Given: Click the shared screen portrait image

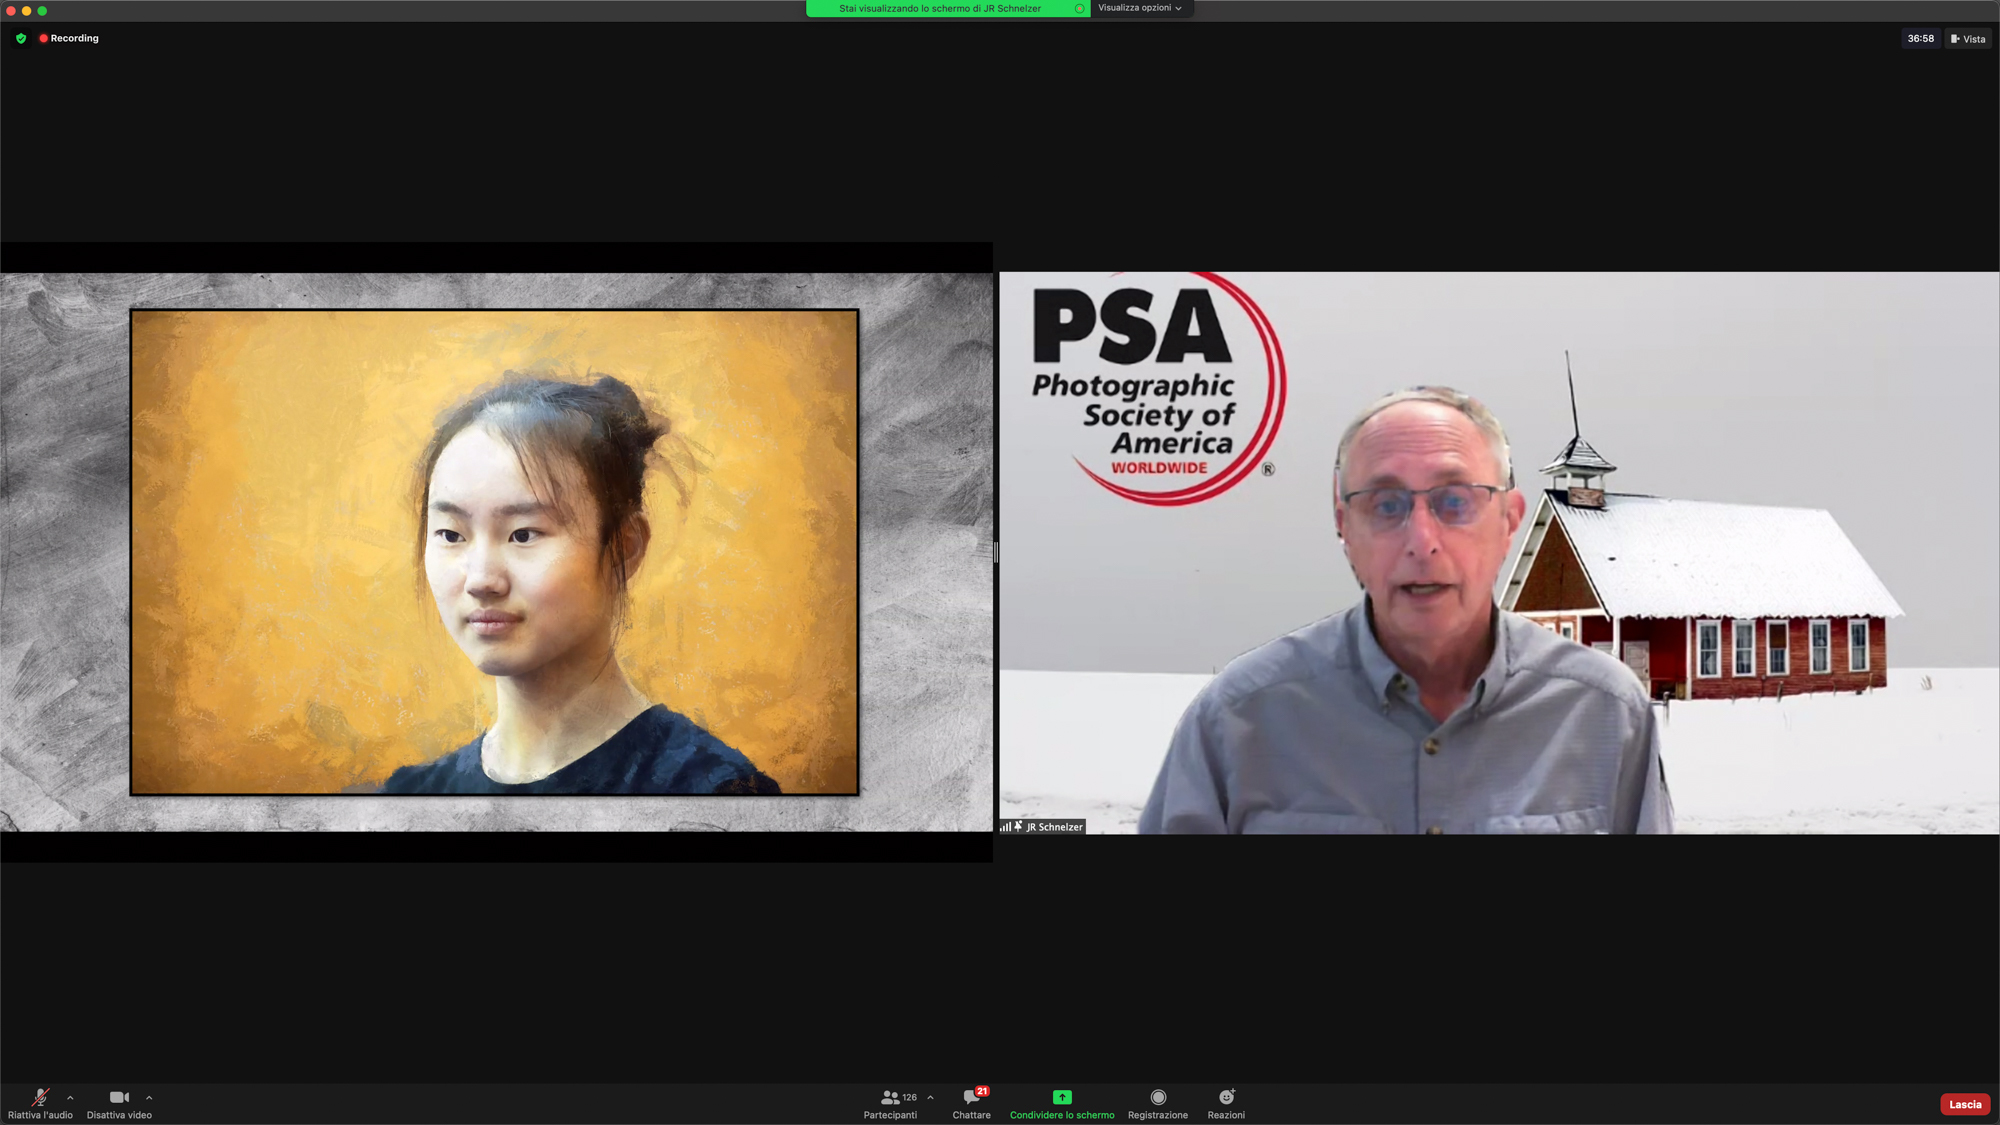Looking at the screenshot, I should [494, 552].
